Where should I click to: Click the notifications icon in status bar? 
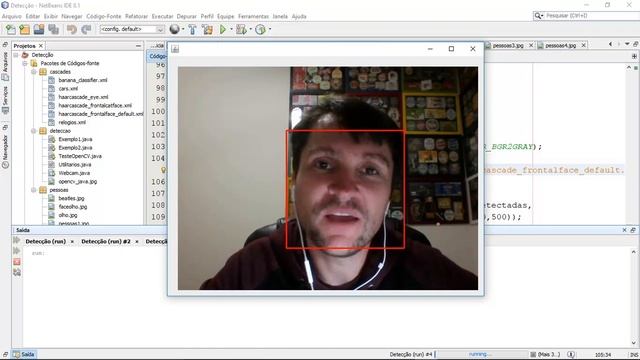coord(571,354)
